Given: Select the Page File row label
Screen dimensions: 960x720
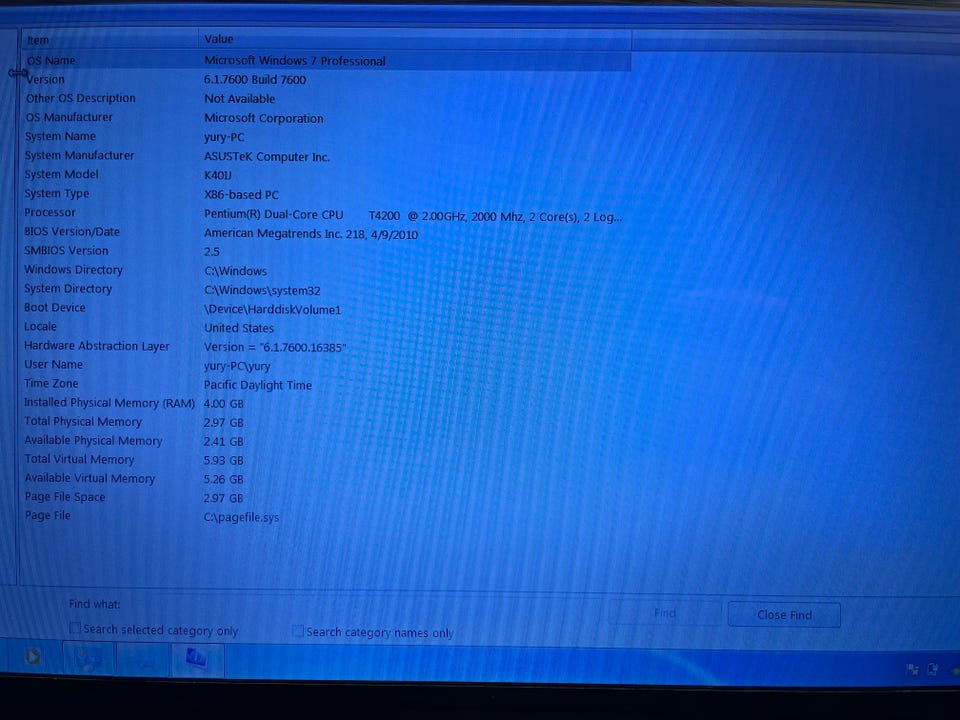Looking at the screenshot, I should pyautogui.click(x=47, y=515).
